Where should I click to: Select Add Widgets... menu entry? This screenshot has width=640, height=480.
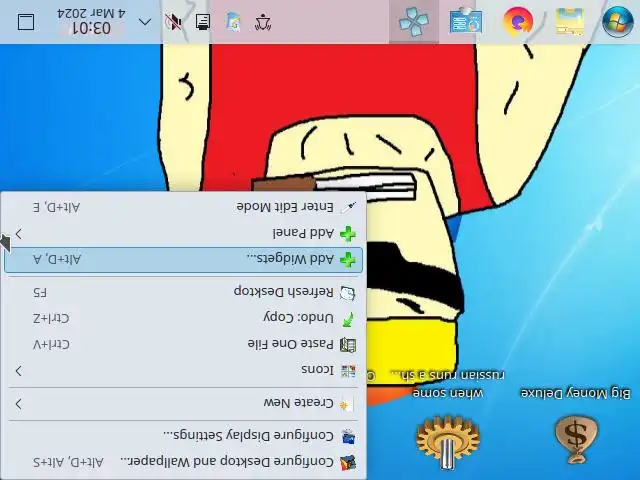coord(183,260)
